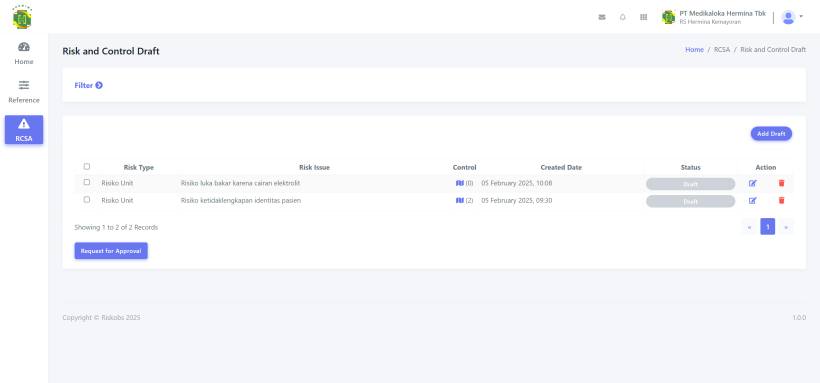This screenshot has width=820, height=383.
Task: Select the RCSA warning triangle icon
Action: pos(24,124)
